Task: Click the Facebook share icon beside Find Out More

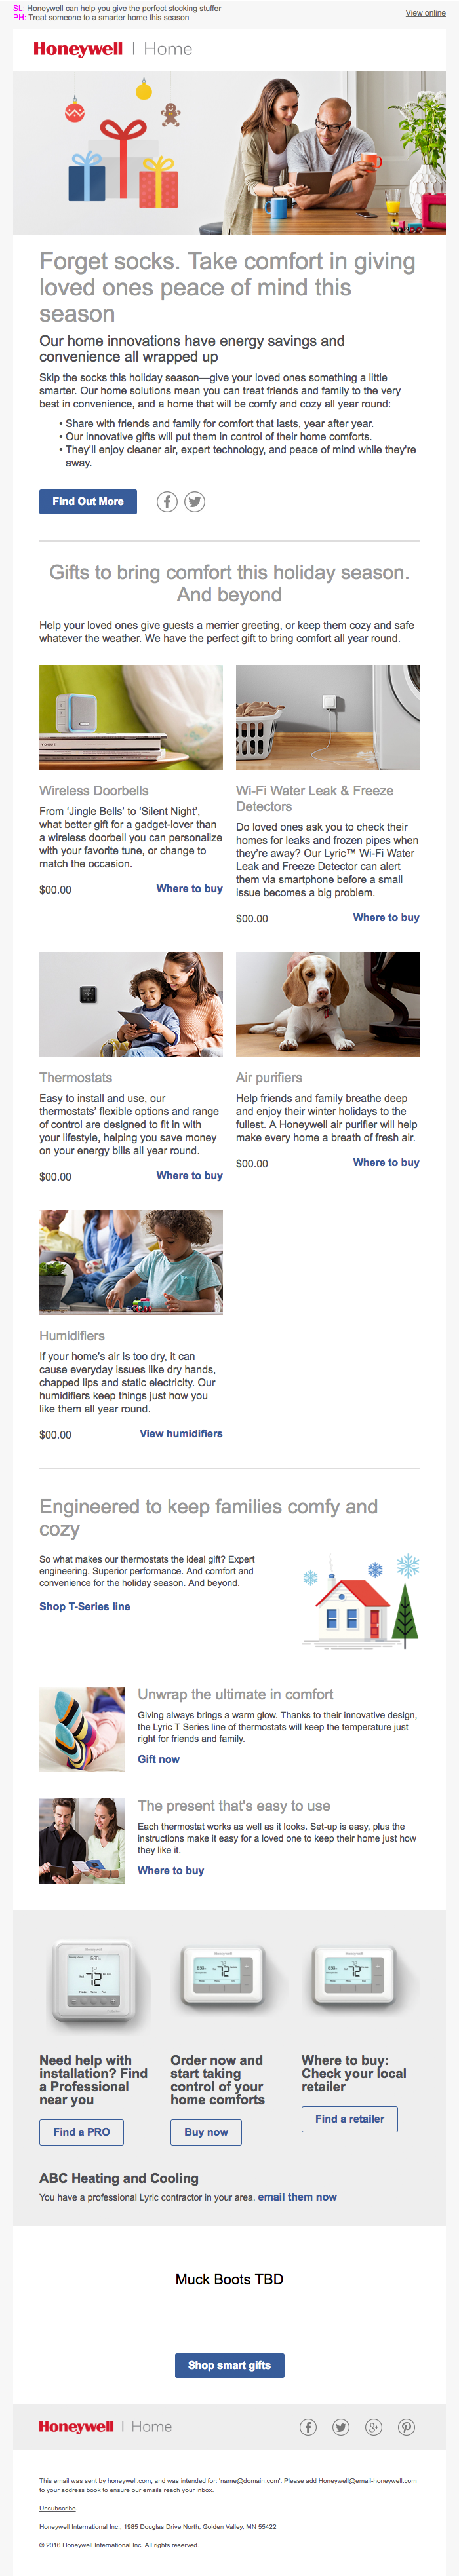Action: coord(167,502)
